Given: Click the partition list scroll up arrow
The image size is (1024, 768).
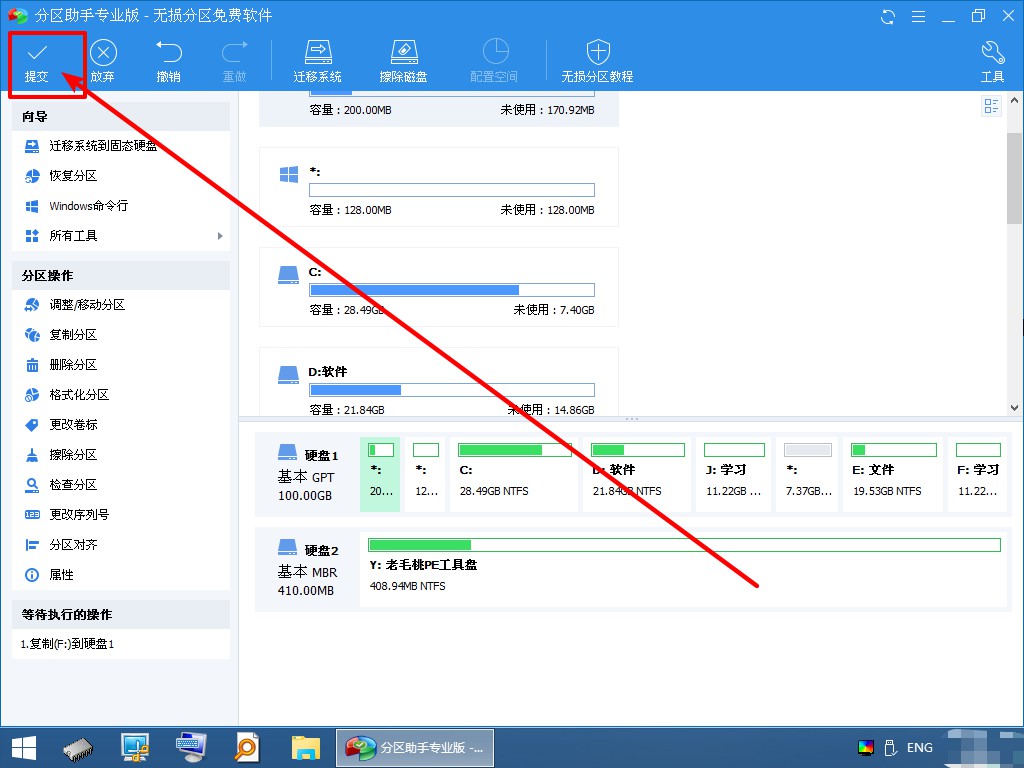Looking at the screenshot, I should (x=1014, y=101).
